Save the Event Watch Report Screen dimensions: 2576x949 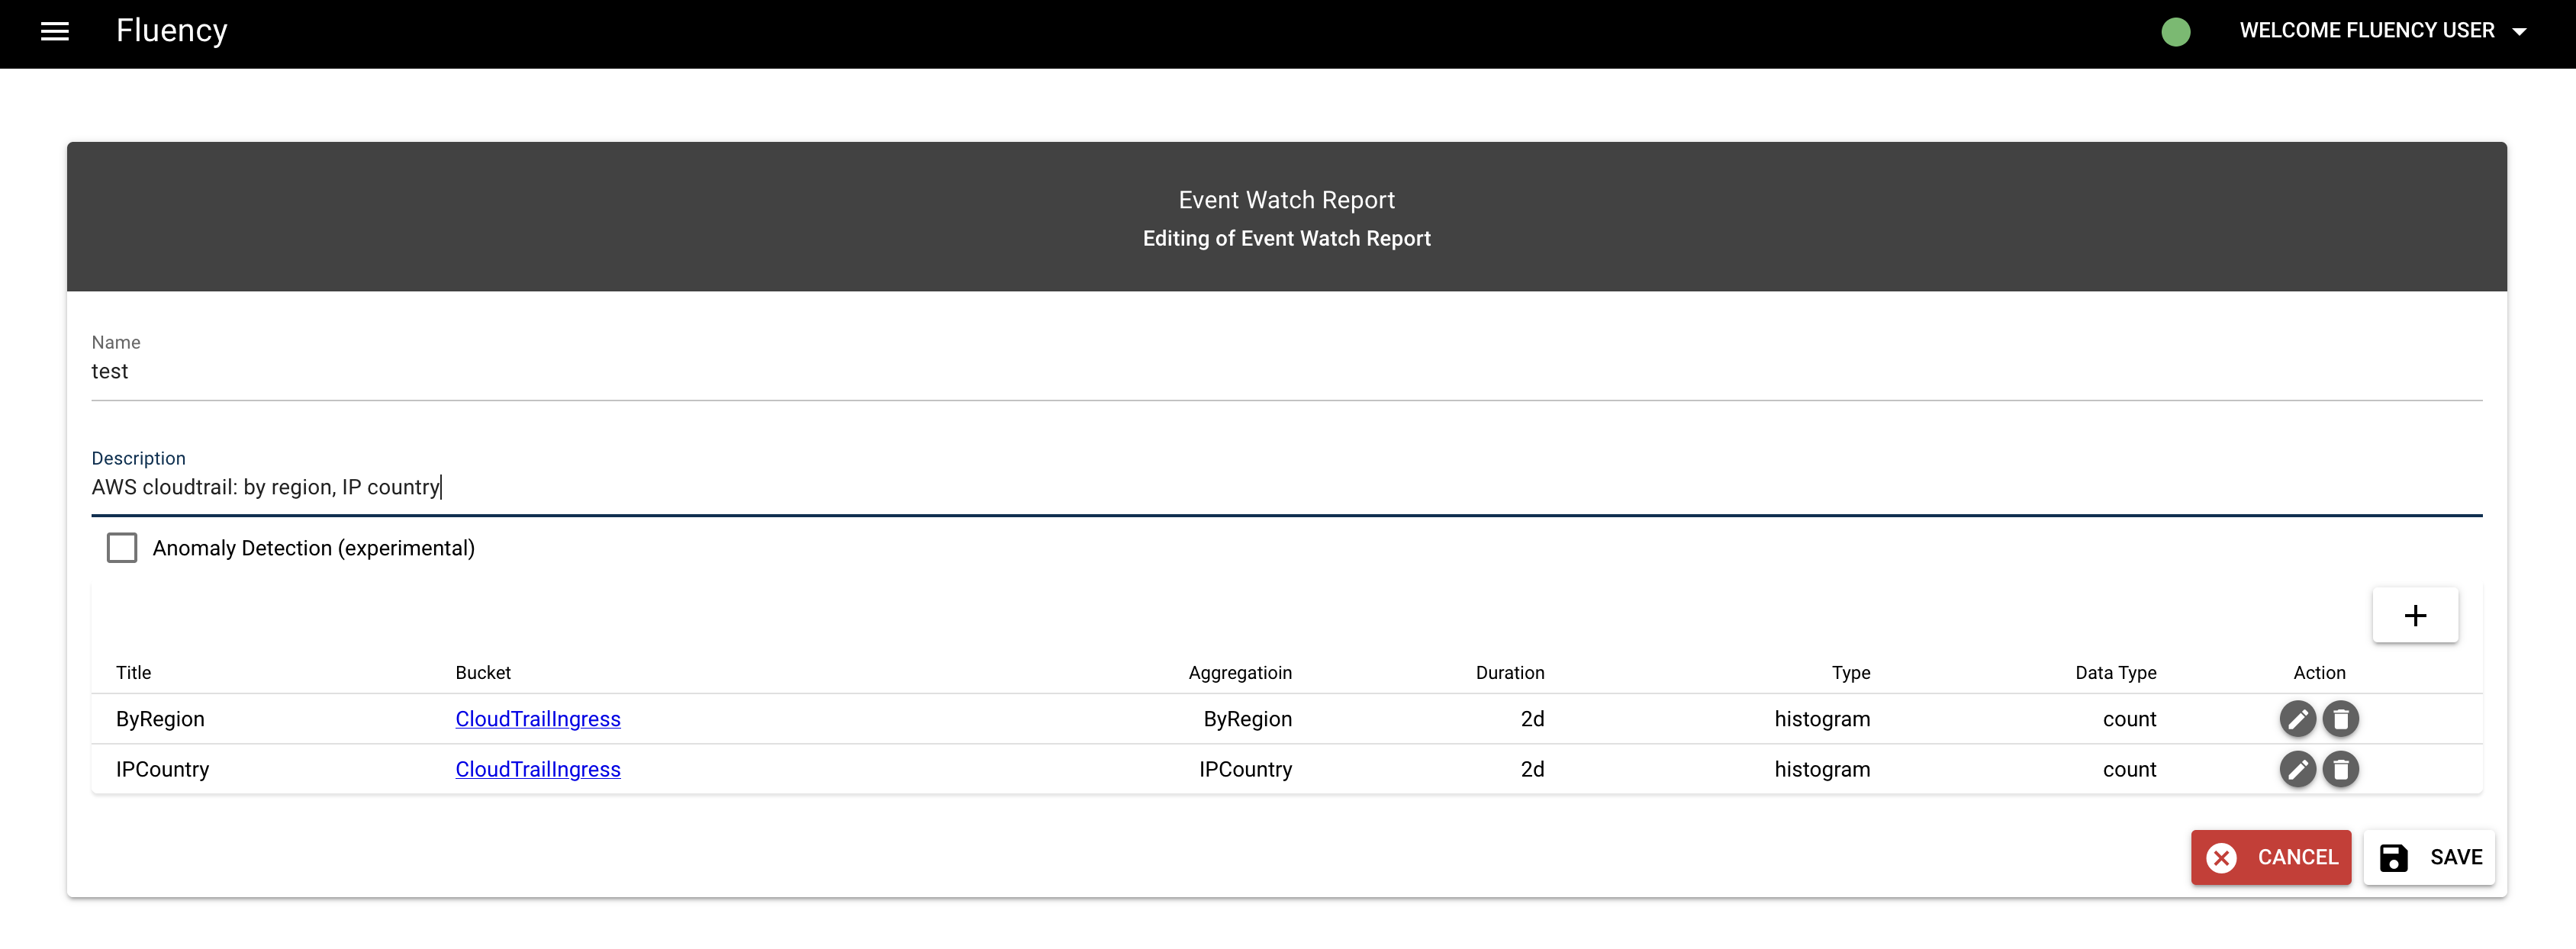(2429, 857)
